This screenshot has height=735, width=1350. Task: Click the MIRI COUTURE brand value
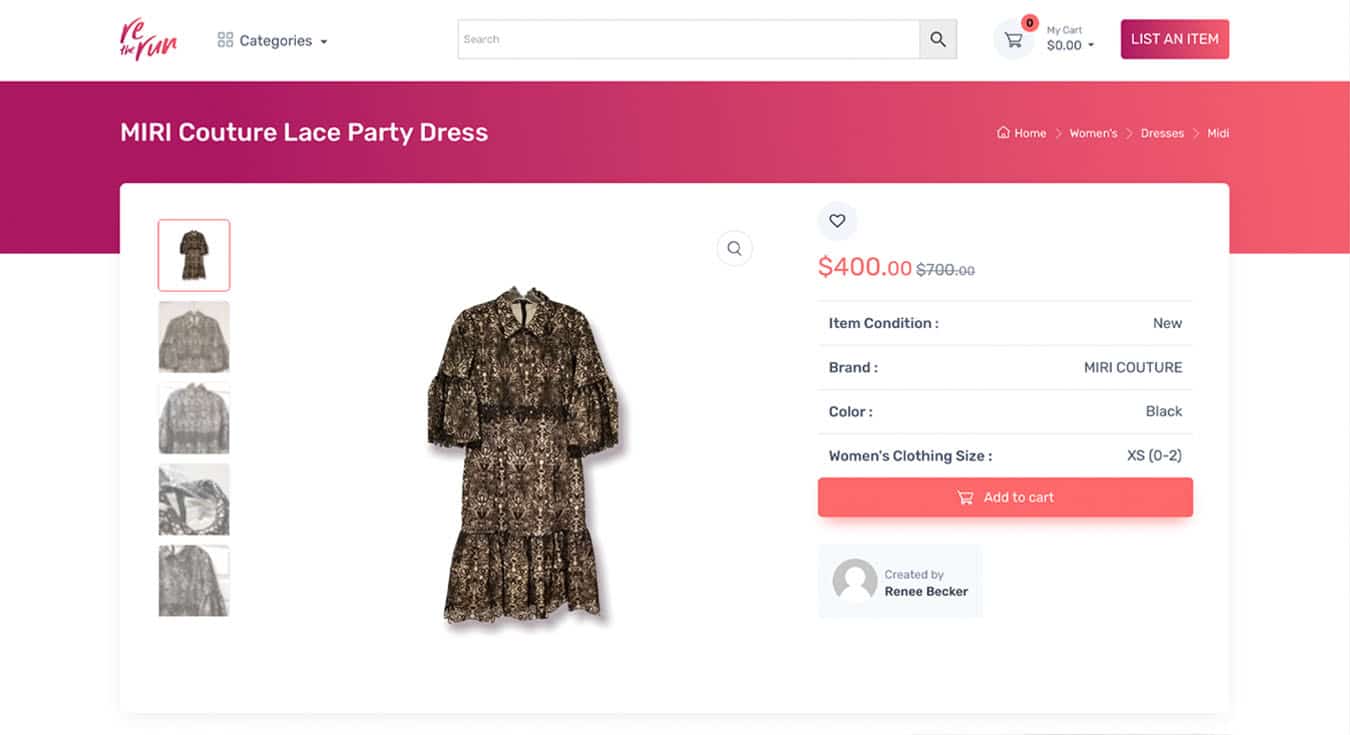click(1133, 367)
